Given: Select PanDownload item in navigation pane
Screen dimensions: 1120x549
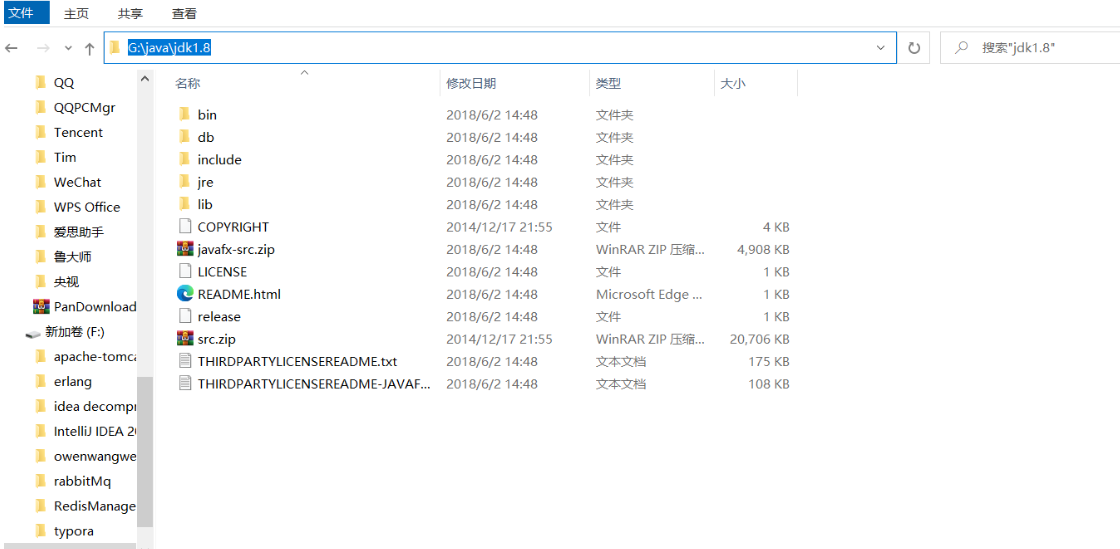Looking at the screenshot, I should [94, 307].
